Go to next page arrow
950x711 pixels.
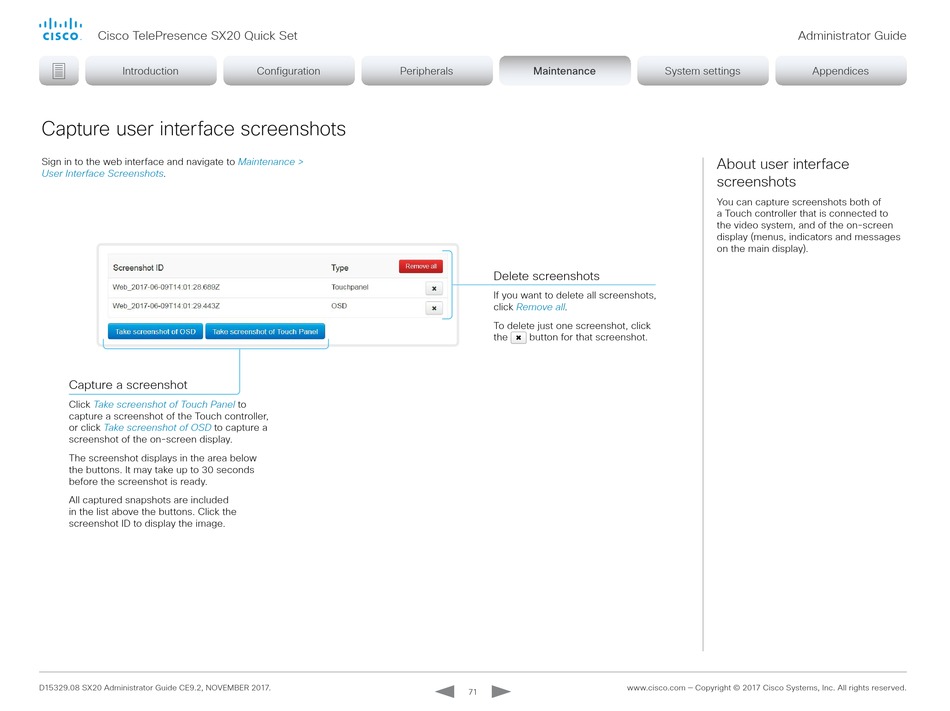point(501,691)
